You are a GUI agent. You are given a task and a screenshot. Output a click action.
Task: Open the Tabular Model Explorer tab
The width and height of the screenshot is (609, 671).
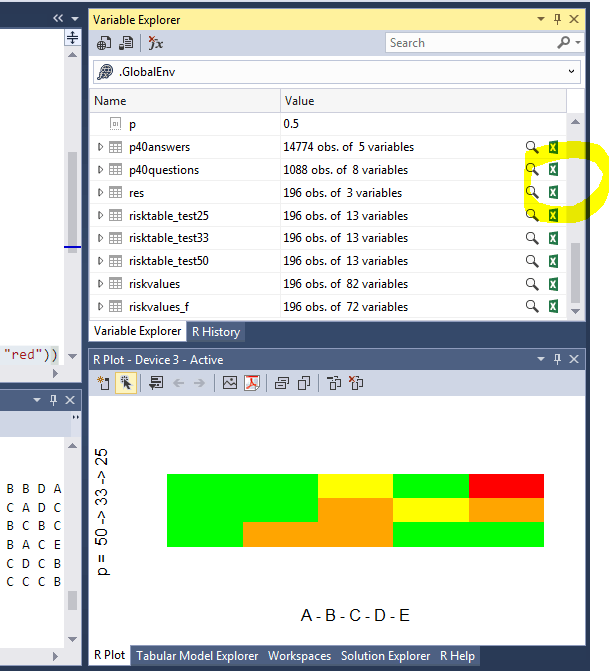coord(197,656)
